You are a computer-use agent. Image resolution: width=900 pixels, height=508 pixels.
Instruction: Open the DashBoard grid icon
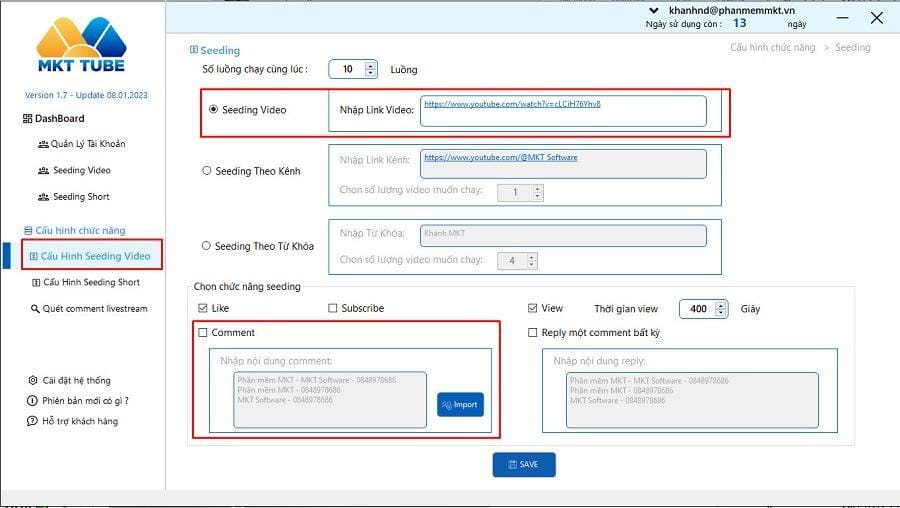[x=27, y=119]
